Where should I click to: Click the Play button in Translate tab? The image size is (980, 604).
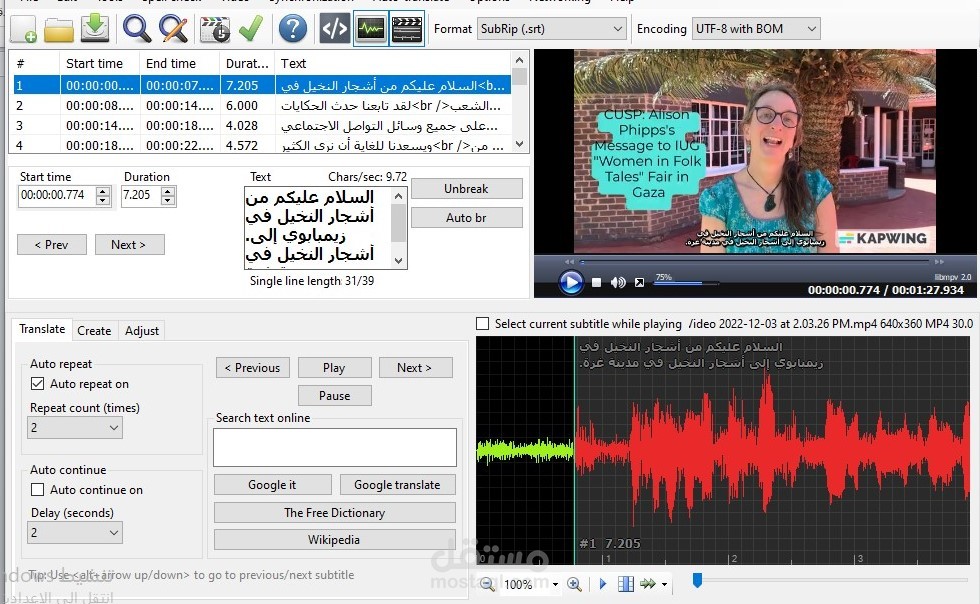coord(334,368)
